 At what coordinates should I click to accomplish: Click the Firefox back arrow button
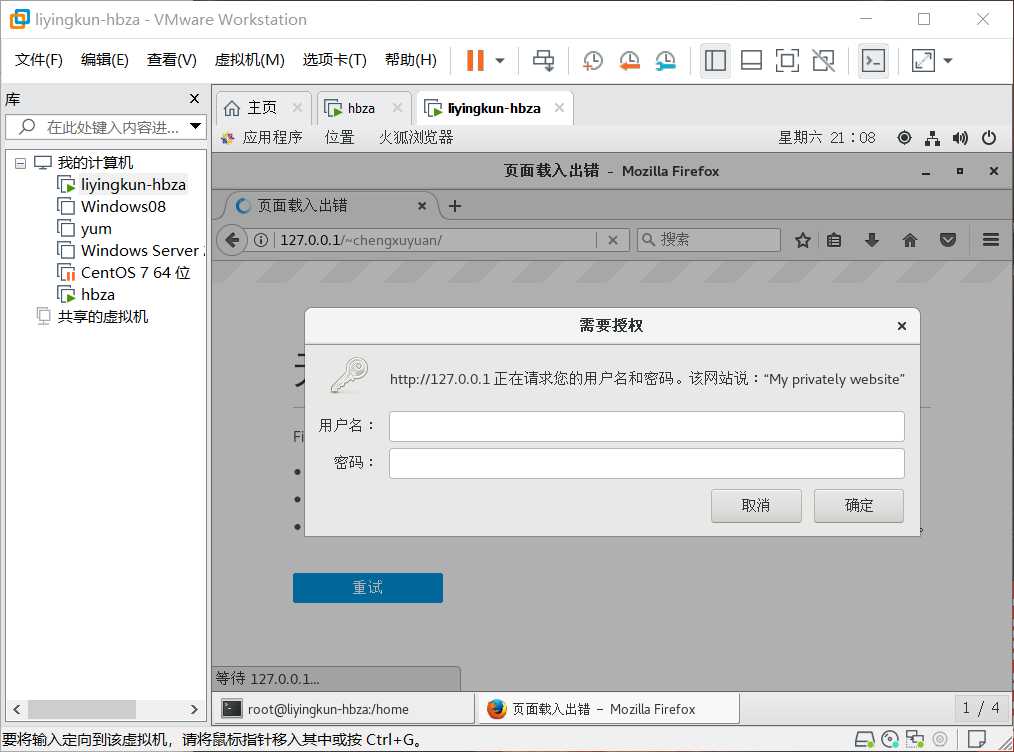[233, 240]
